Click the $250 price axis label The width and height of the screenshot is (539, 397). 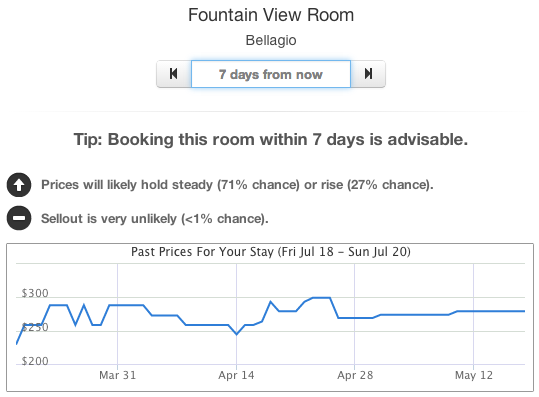pyautogui.click(x=35, y=327)
